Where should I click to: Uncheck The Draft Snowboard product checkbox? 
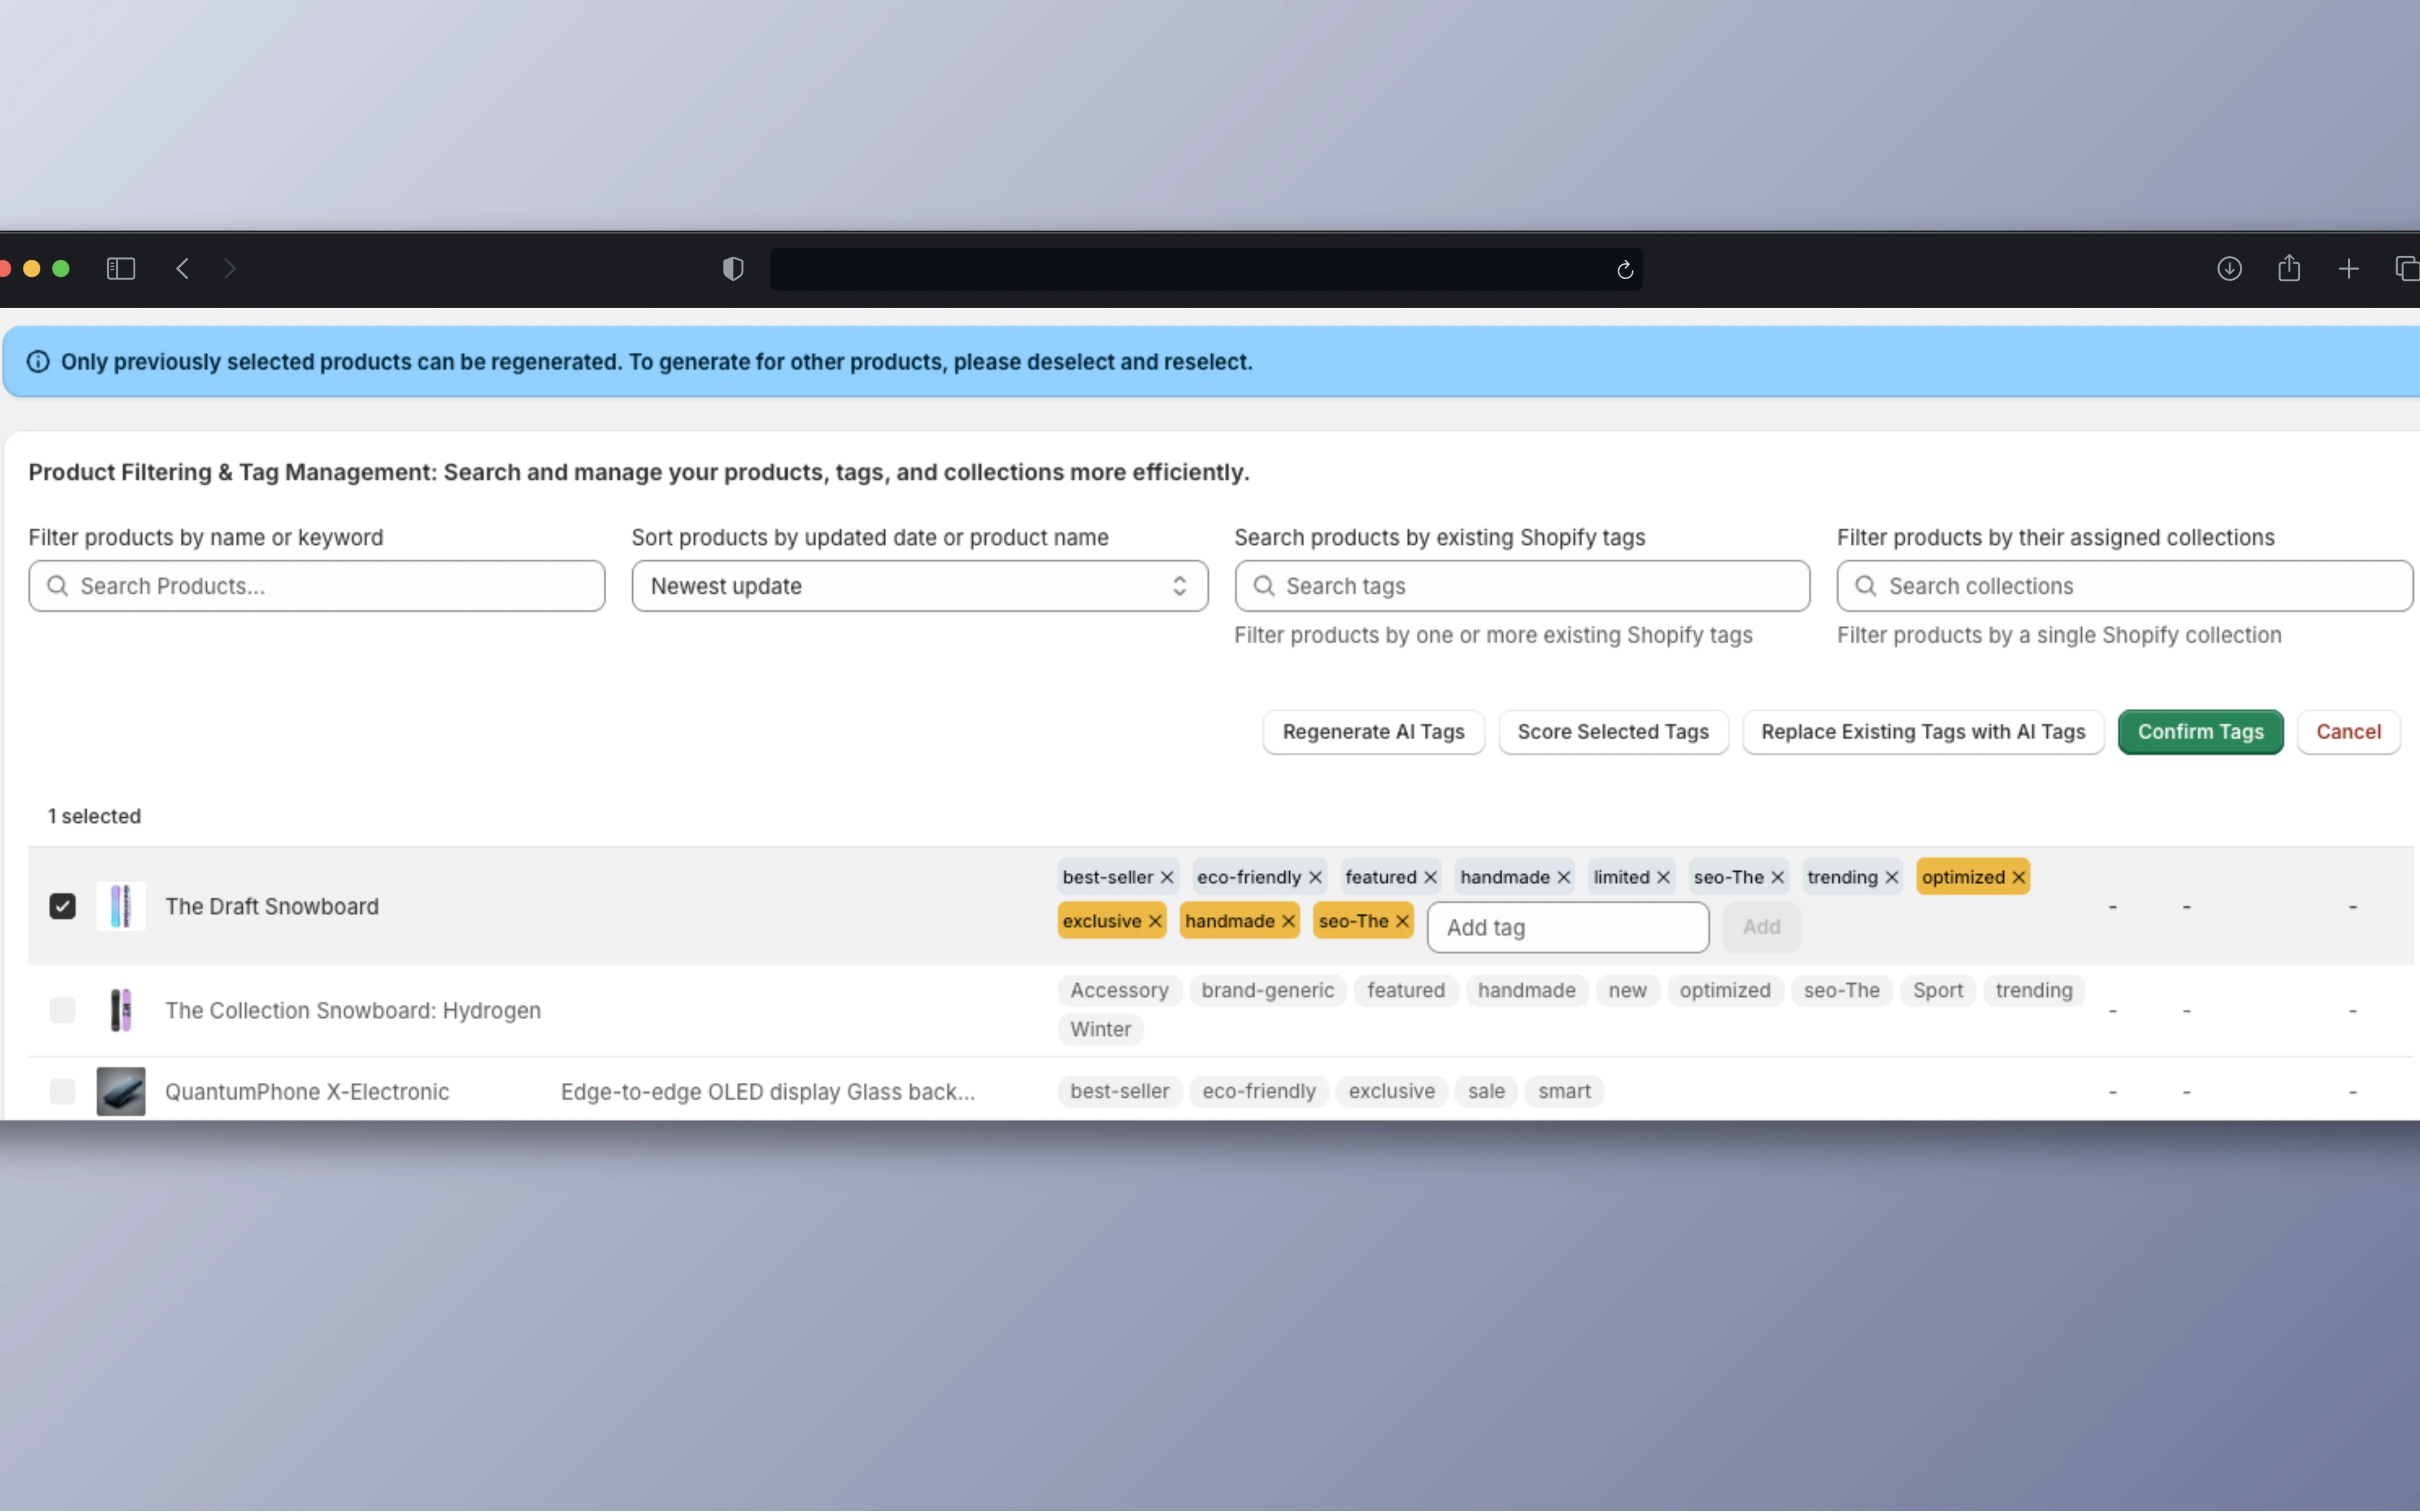coord(62,906)
